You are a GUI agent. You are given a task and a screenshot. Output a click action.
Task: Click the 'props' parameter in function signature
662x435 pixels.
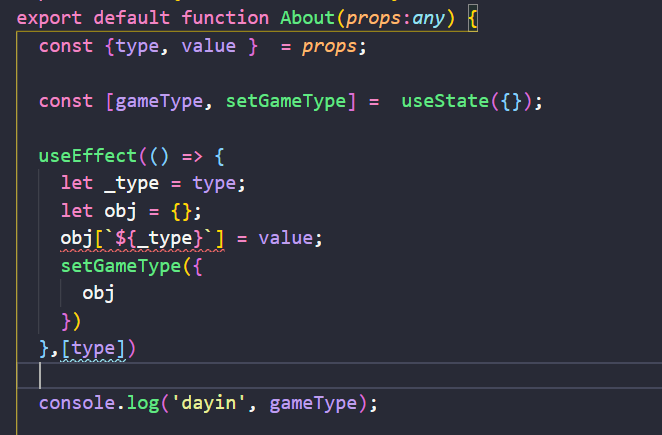(x=373, y=19)
